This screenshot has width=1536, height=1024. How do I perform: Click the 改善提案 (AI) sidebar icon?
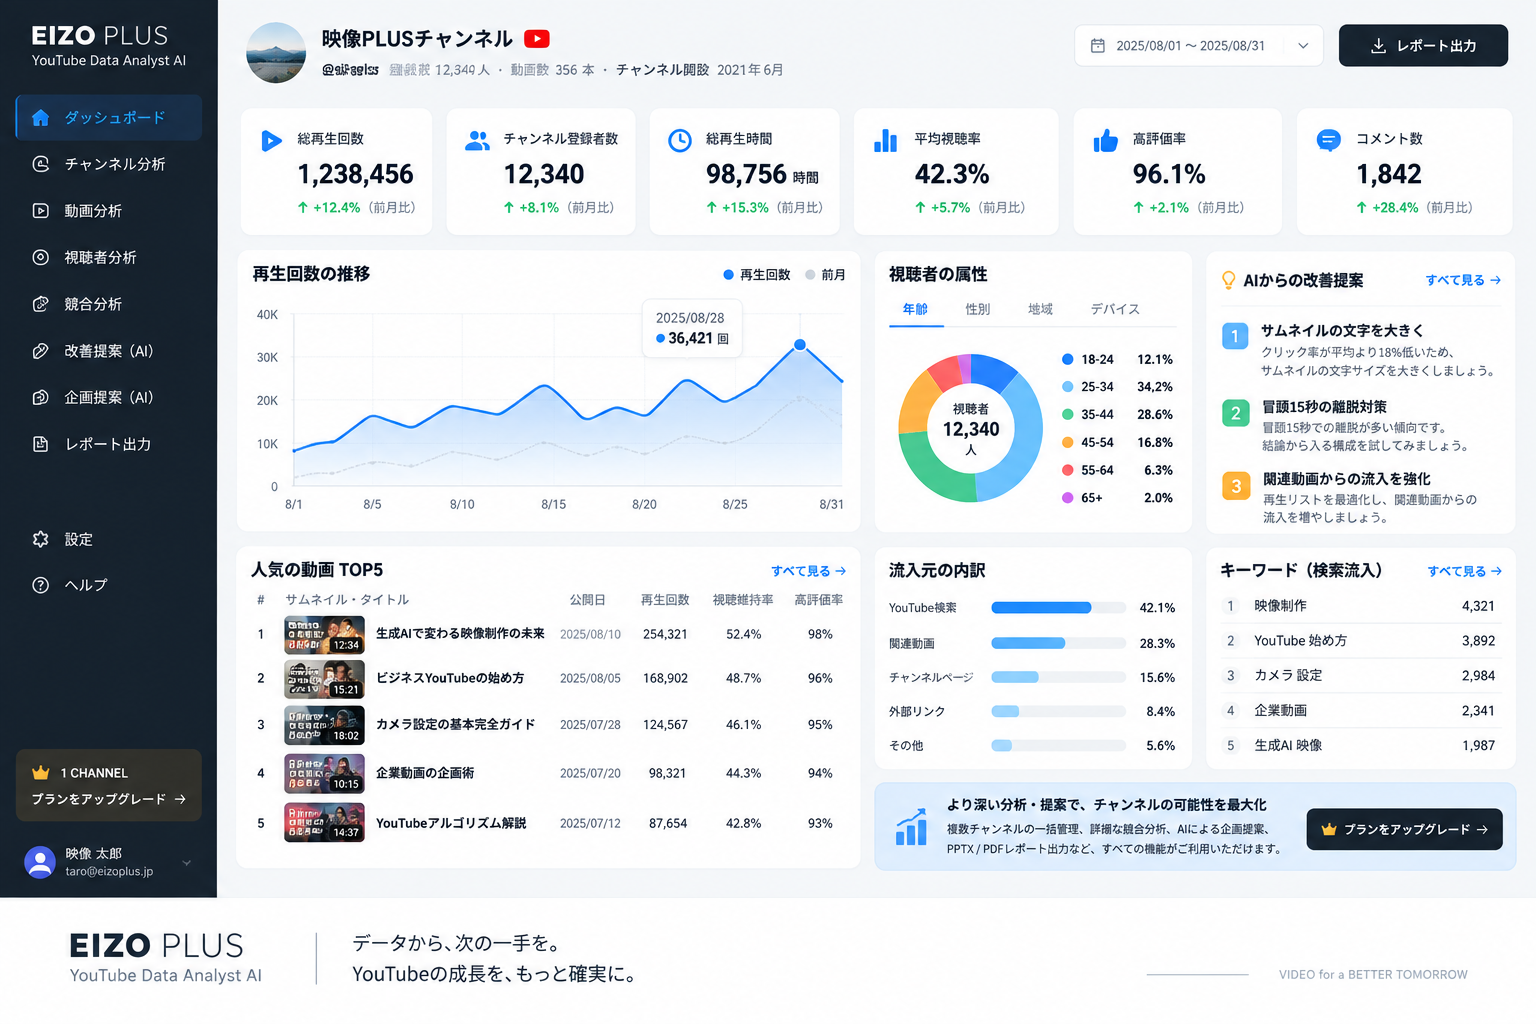point(41,351)
